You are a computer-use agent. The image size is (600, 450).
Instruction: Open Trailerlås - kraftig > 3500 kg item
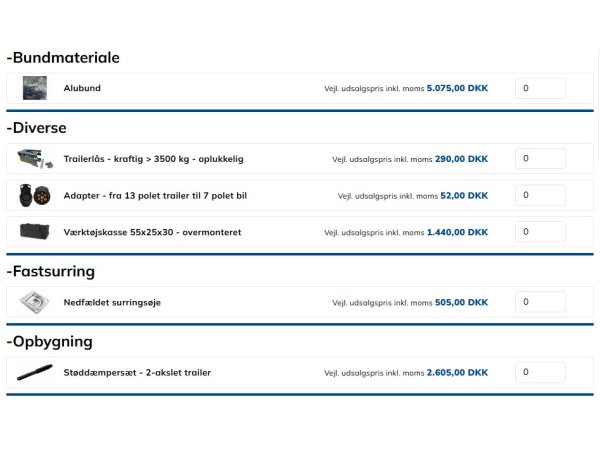(153, 159)
